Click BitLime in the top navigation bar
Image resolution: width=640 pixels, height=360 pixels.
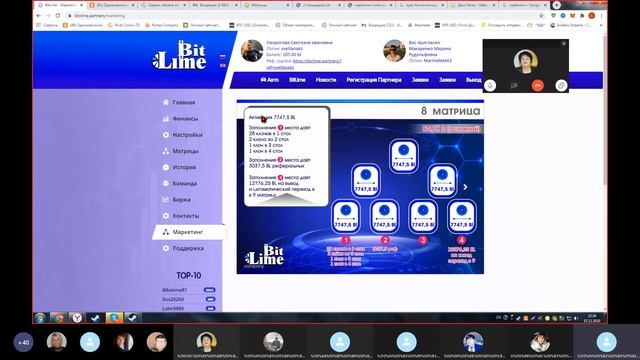click(297, 80)
